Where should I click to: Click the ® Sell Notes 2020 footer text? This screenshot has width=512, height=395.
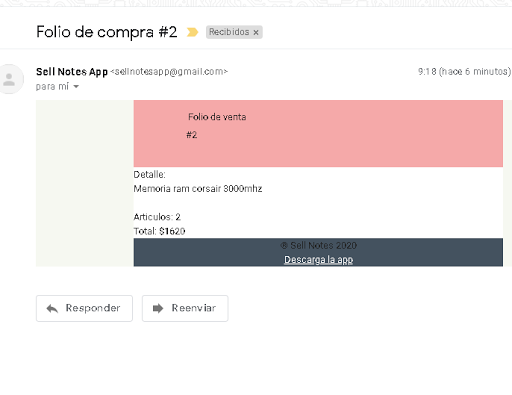318,246
